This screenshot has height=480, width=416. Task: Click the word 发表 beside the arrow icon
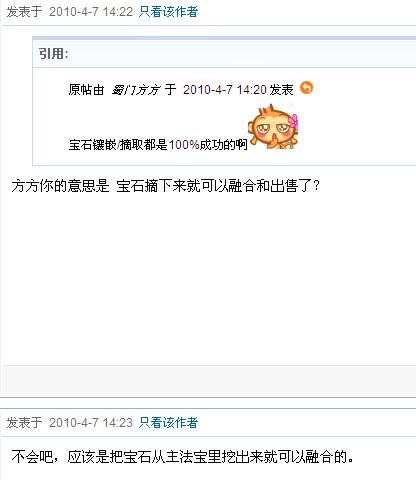coord(282,90)
